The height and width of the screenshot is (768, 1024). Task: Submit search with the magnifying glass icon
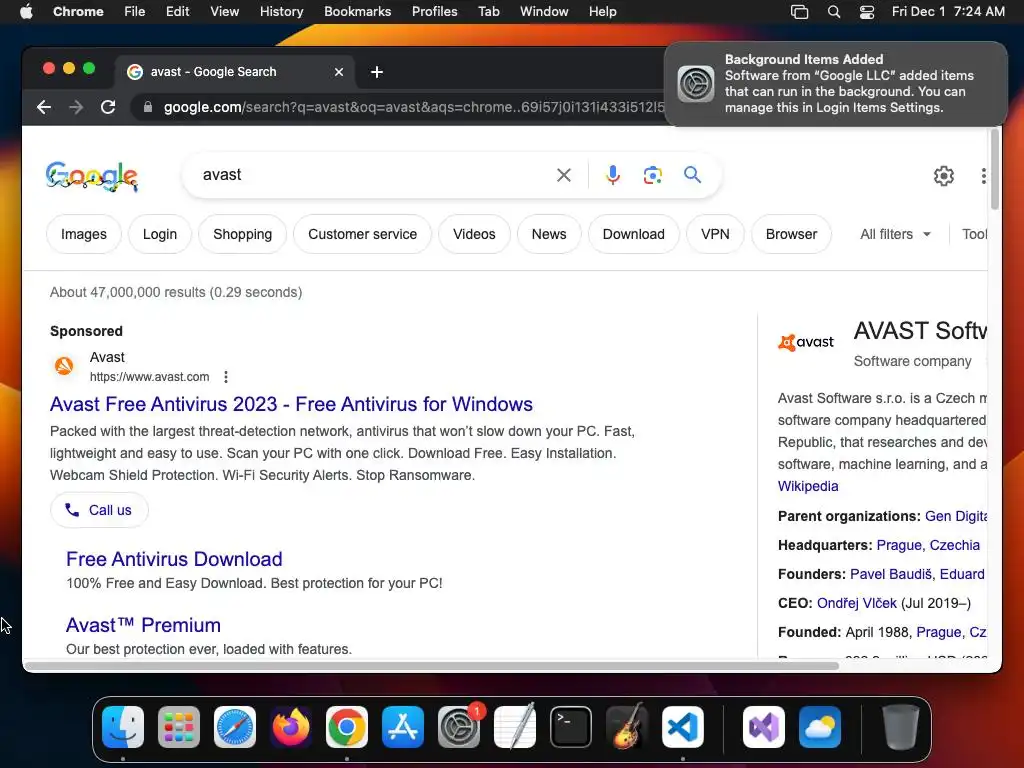pos(692,174)
